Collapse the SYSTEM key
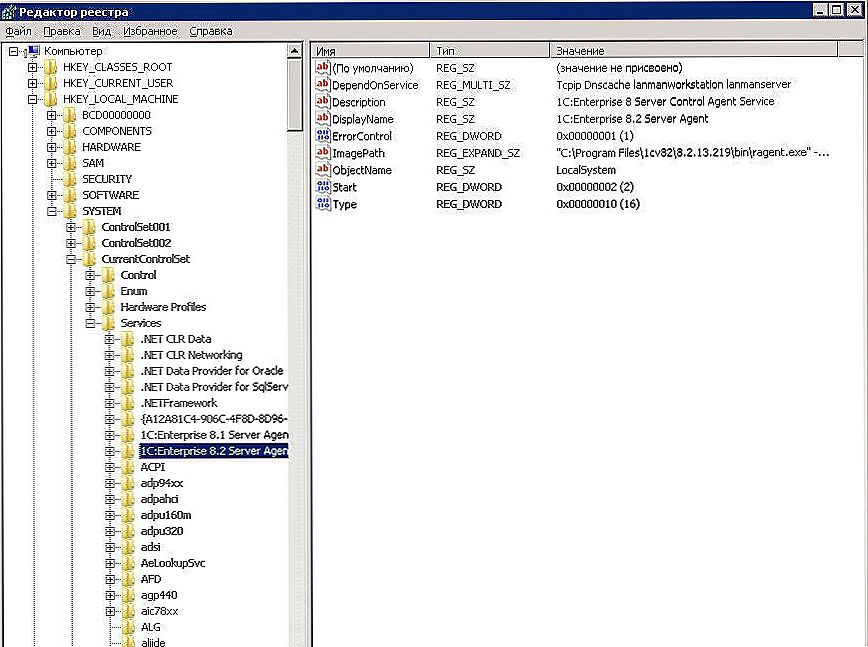 click(51, 211)
